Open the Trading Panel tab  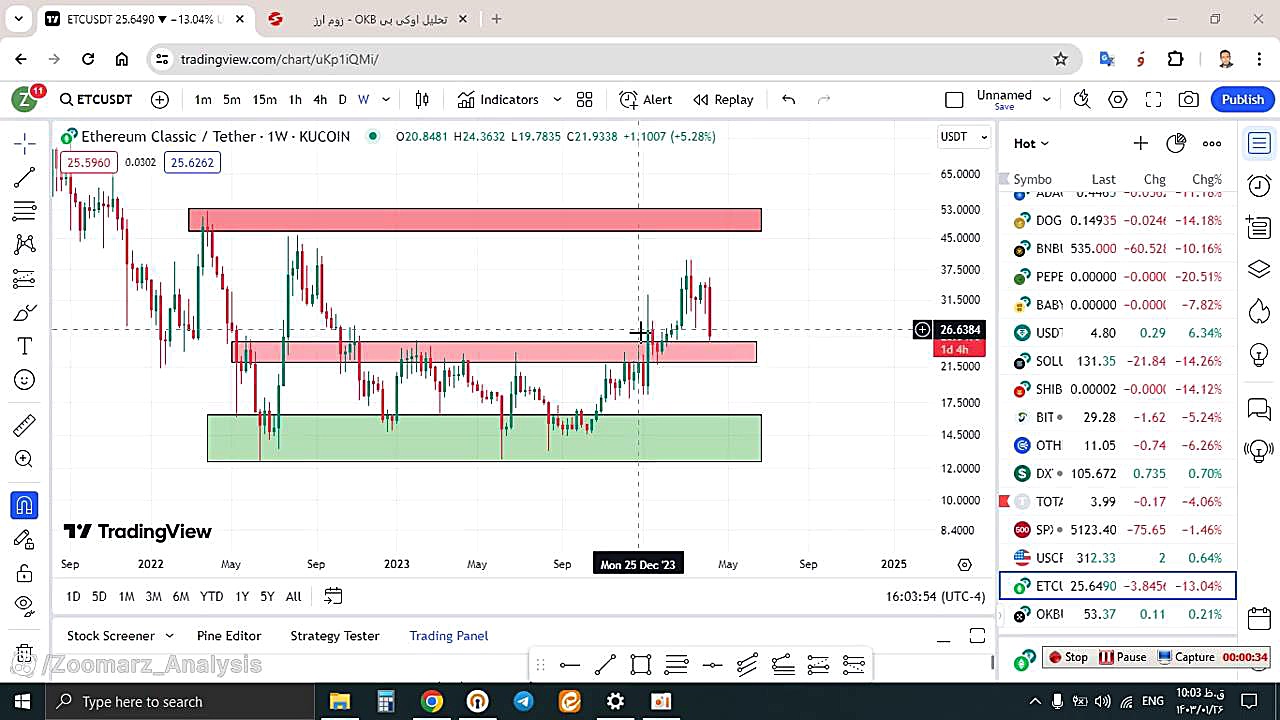coord(449,636)
